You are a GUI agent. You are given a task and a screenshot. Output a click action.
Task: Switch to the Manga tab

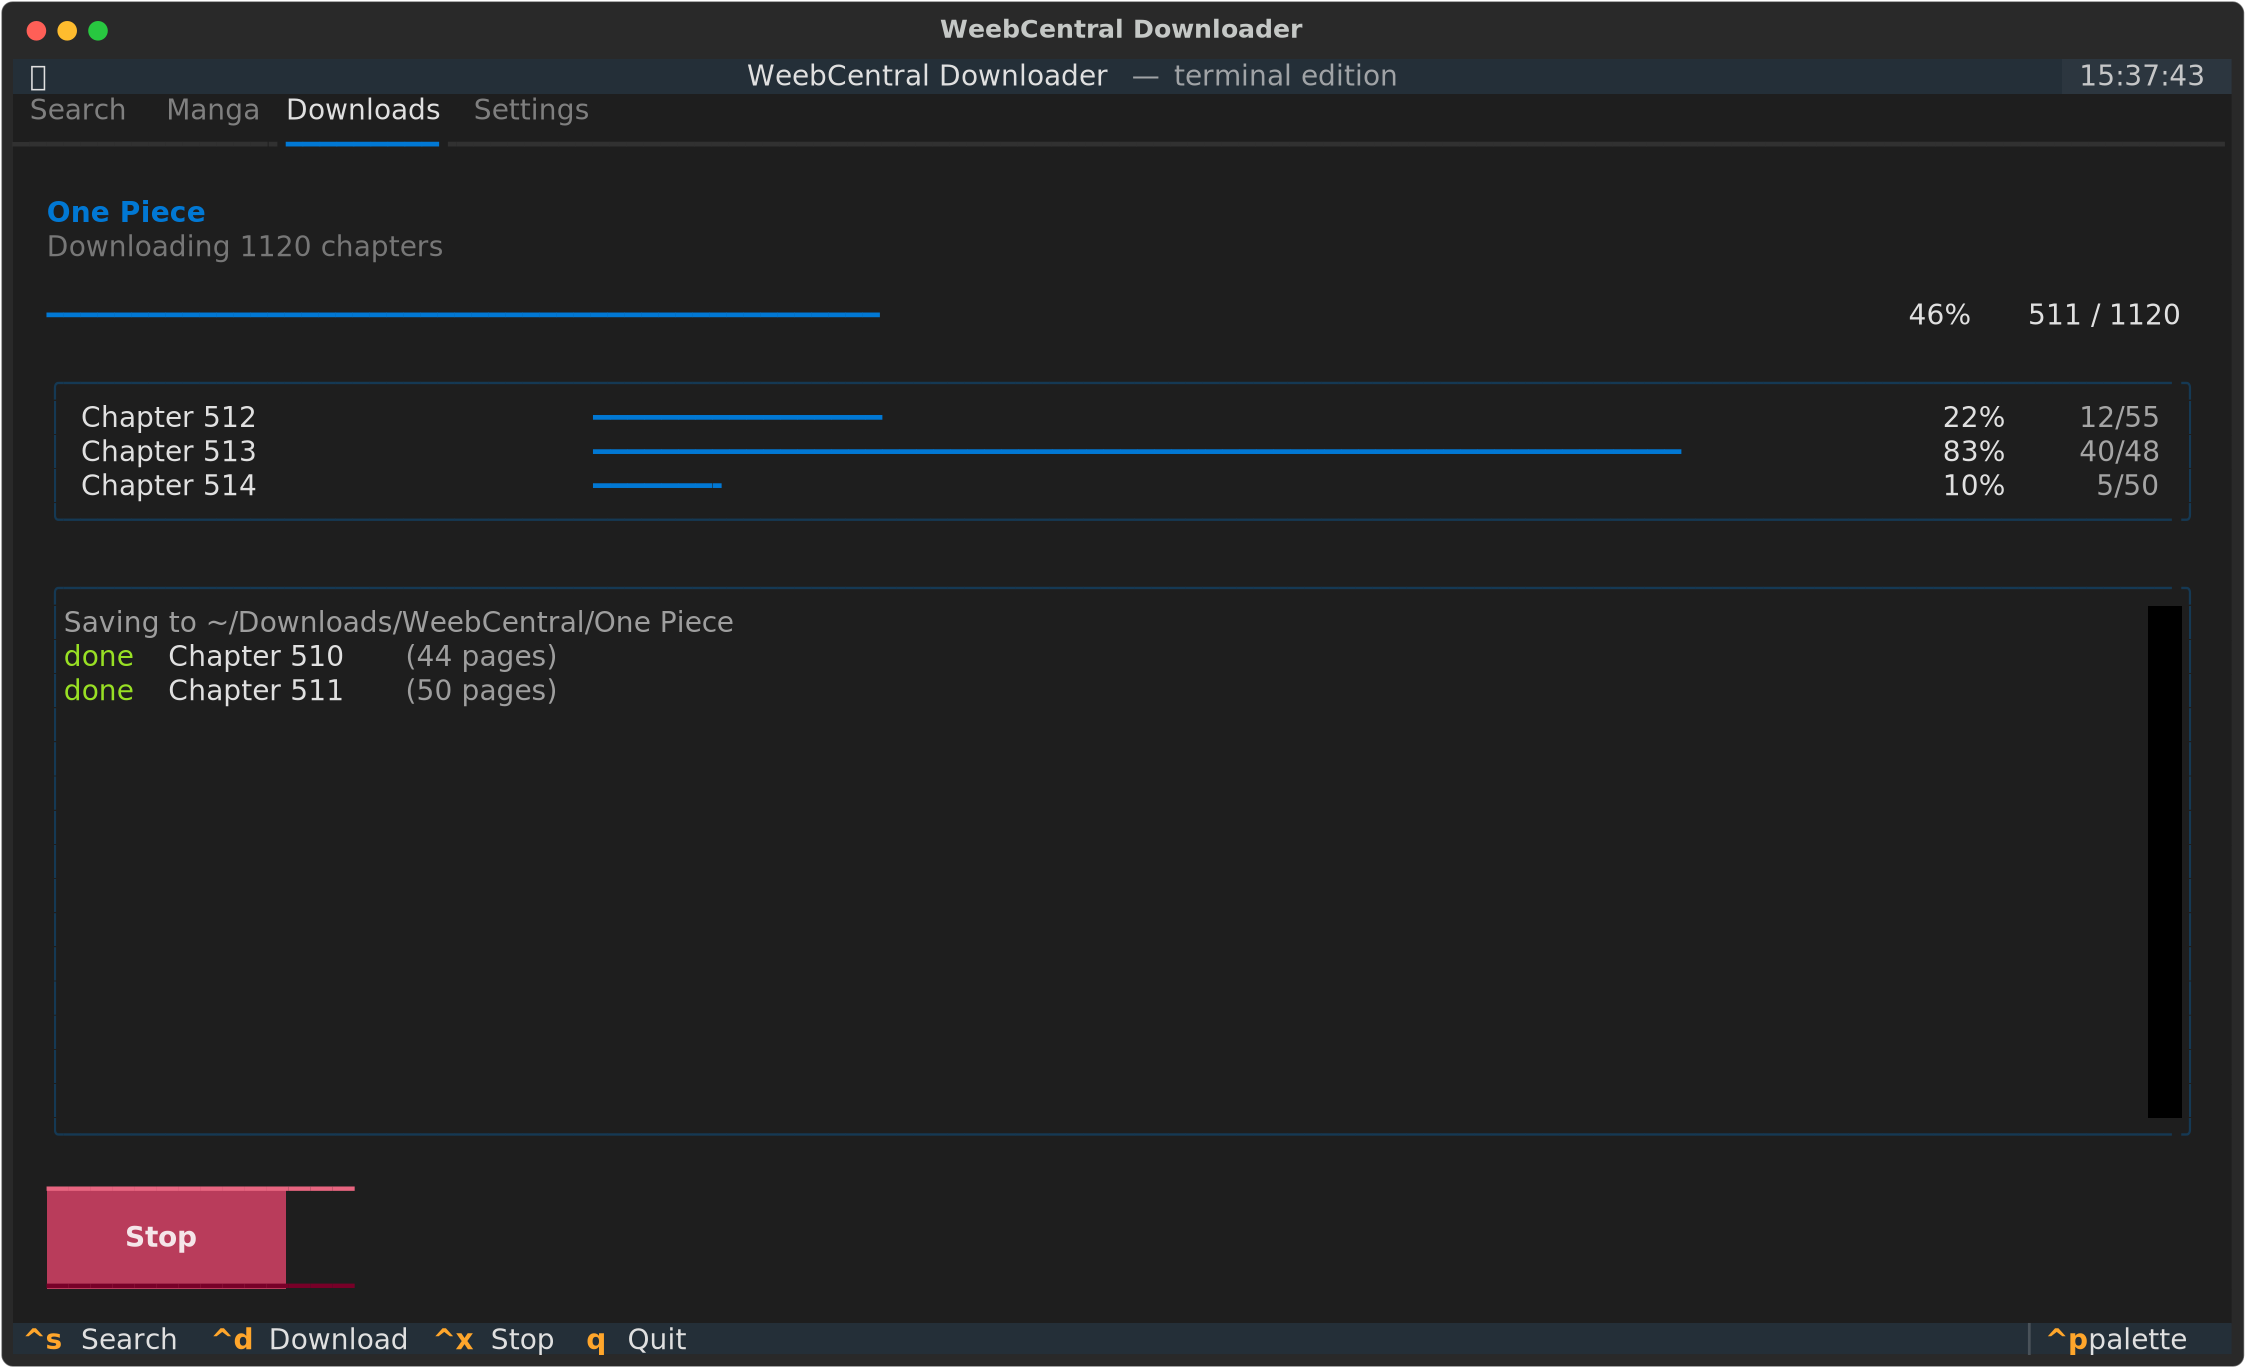213,110
